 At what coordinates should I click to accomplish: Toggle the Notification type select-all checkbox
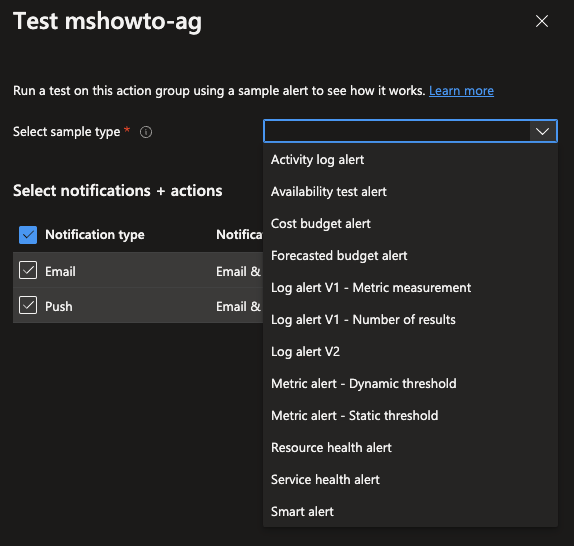(28, 235)
